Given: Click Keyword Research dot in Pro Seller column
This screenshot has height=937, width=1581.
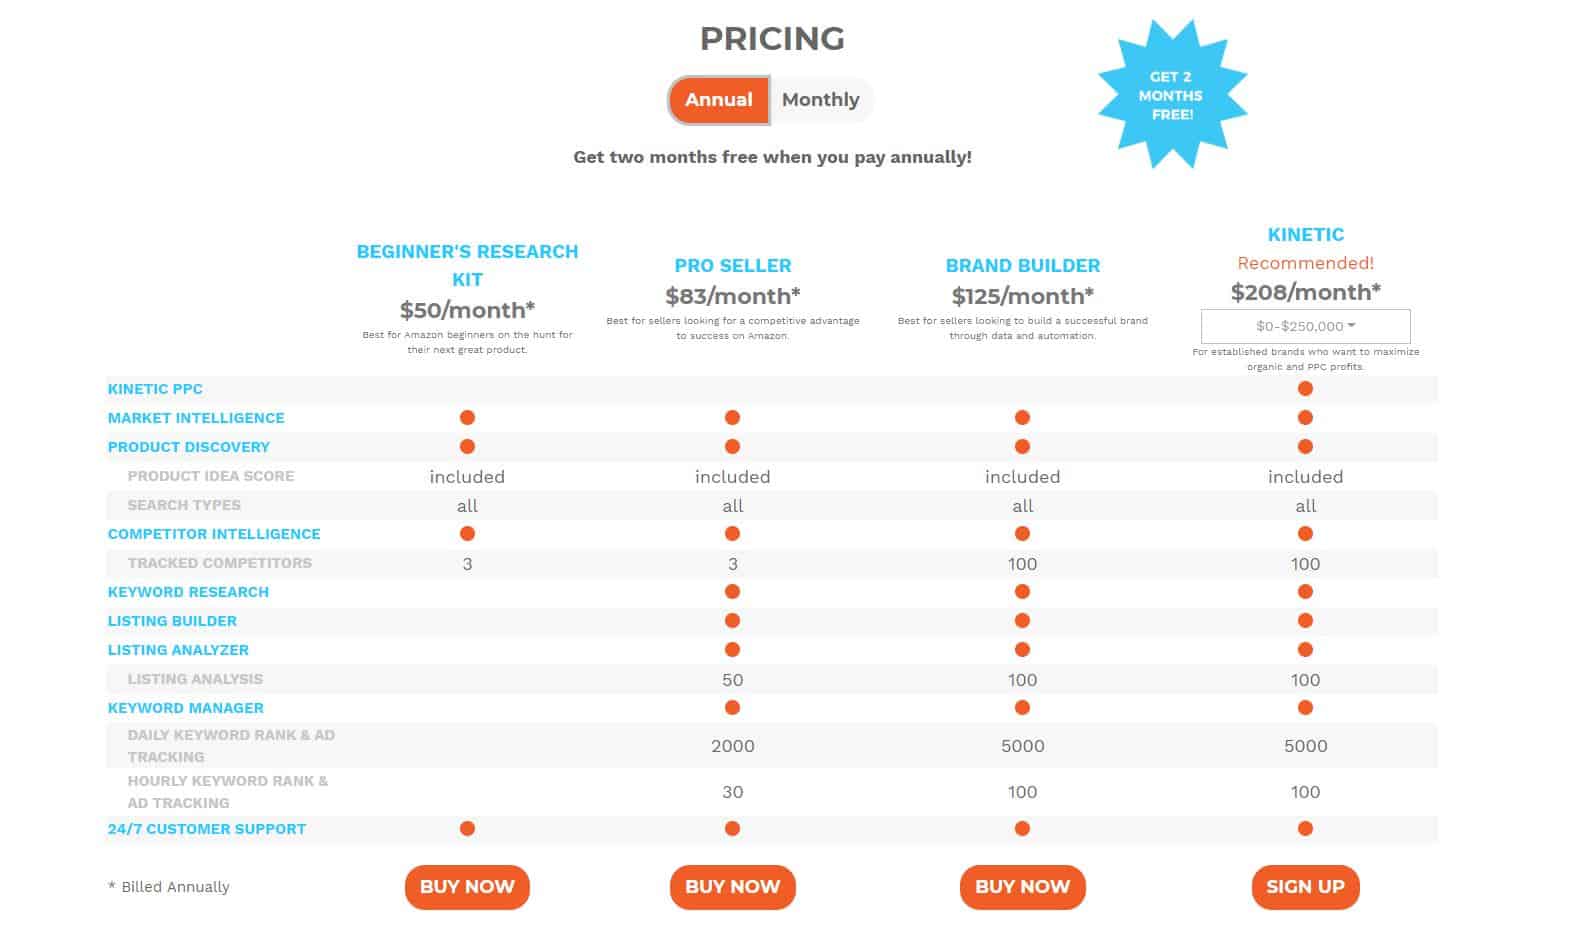Looking at the screenshot, I should click(732, 592).
